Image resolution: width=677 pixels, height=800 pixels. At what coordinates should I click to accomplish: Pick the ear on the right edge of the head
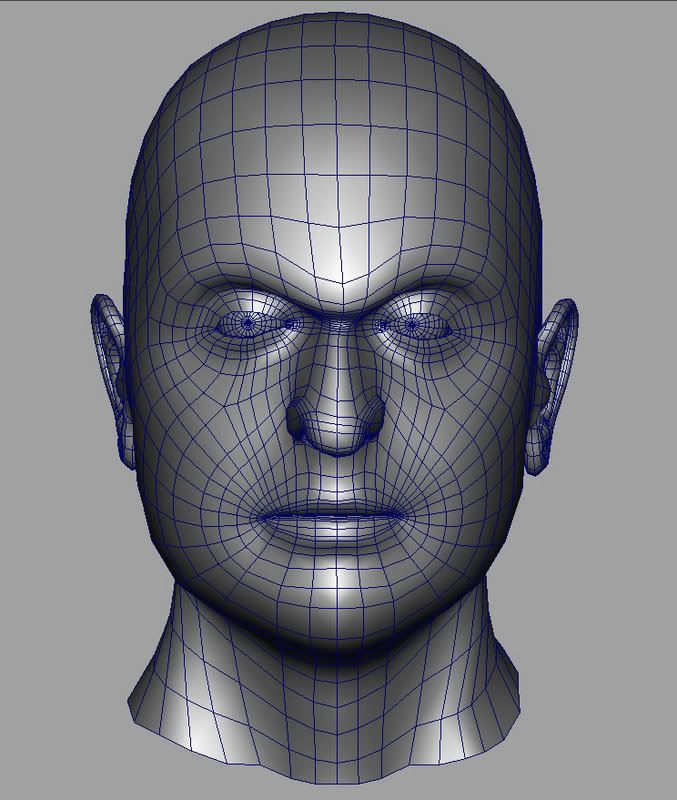click(x=556, y=375)
